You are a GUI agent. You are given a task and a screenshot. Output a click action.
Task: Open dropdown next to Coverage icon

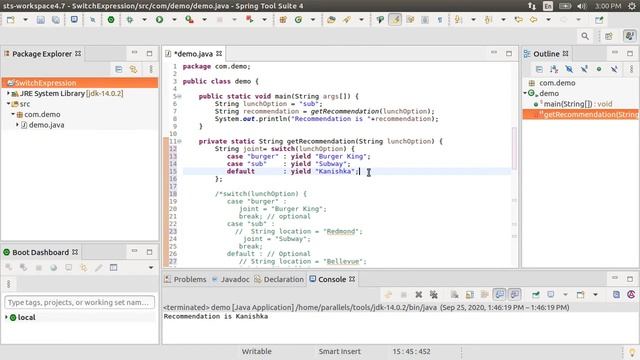pos(204,20)
